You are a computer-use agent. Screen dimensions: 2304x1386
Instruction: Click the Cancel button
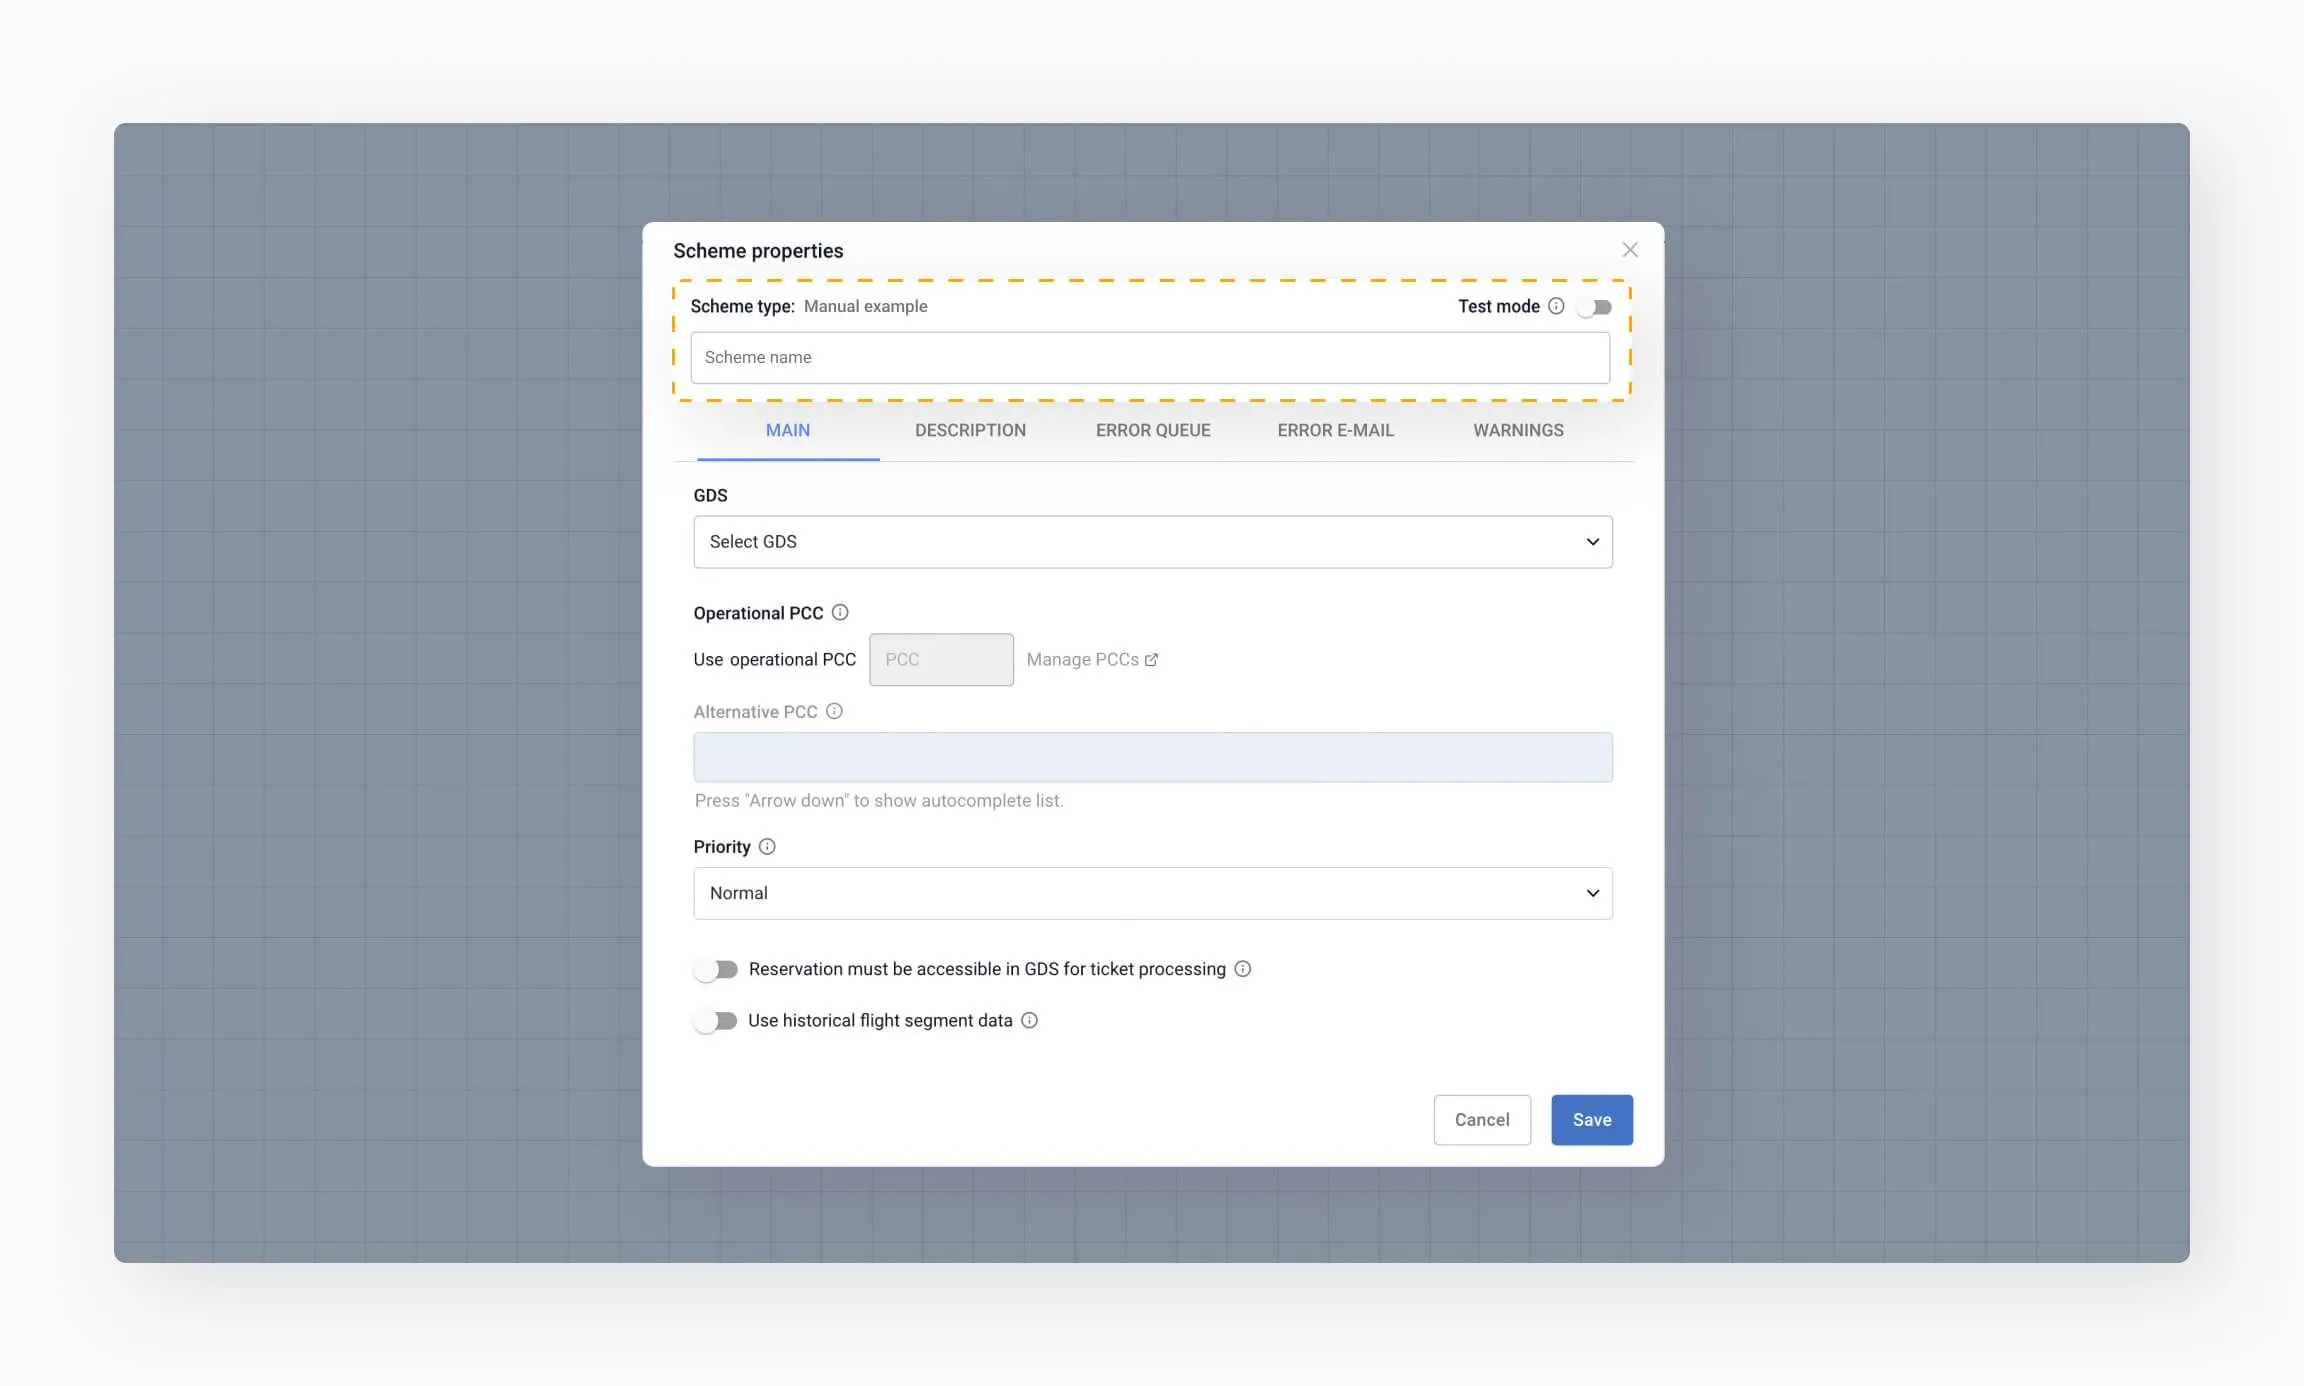(x=1482, y=1119)
